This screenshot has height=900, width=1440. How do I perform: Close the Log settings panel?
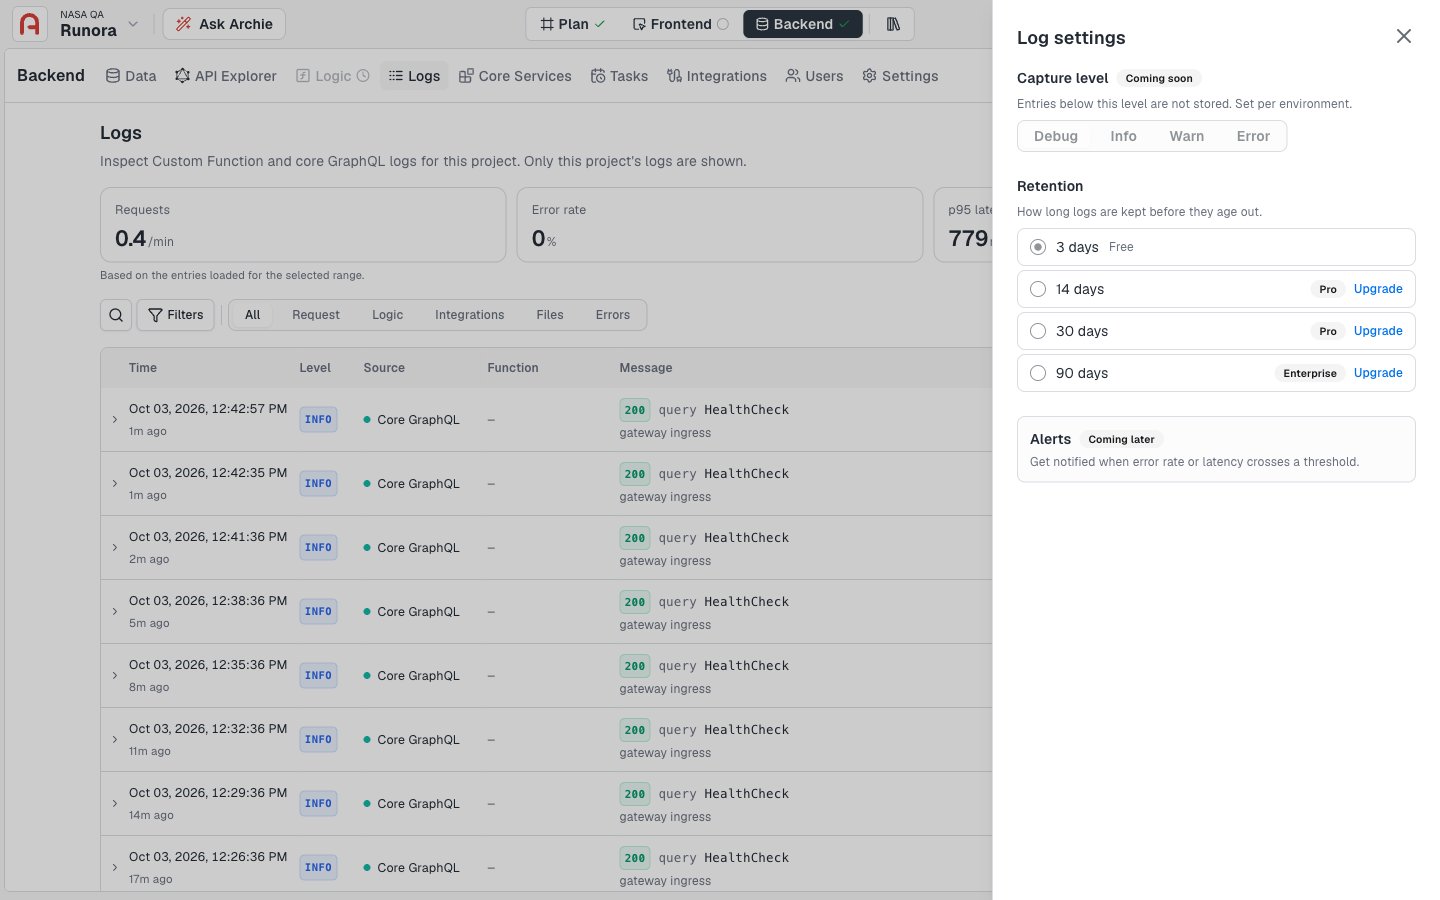(1404, 36)
